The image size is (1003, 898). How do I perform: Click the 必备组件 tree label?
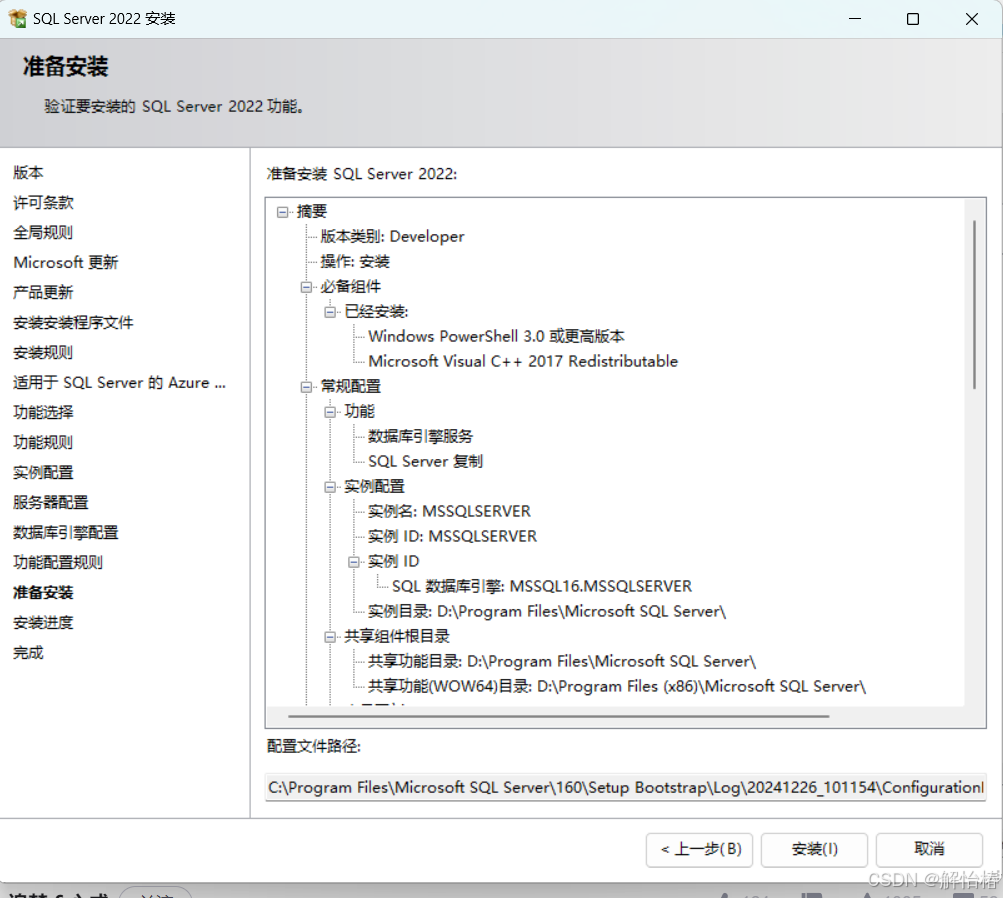point(351,287)
